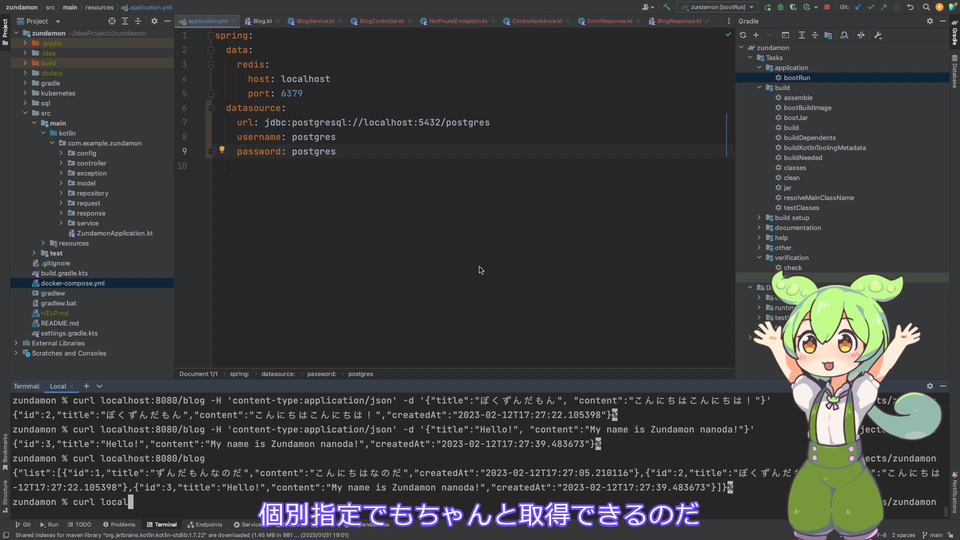
Task: Expand External Libraries node
Action: [x=17, y=343]
